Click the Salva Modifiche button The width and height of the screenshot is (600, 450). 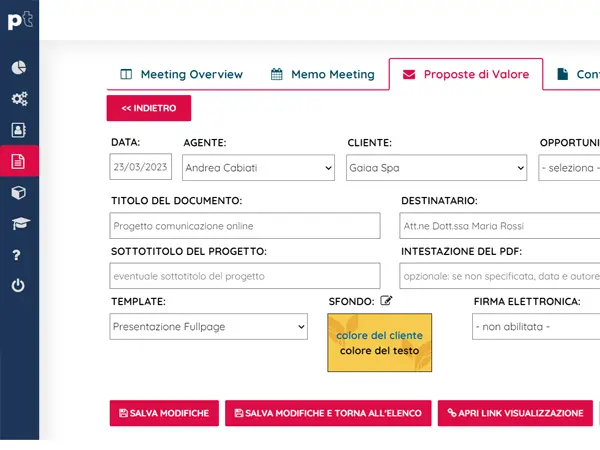163,413
